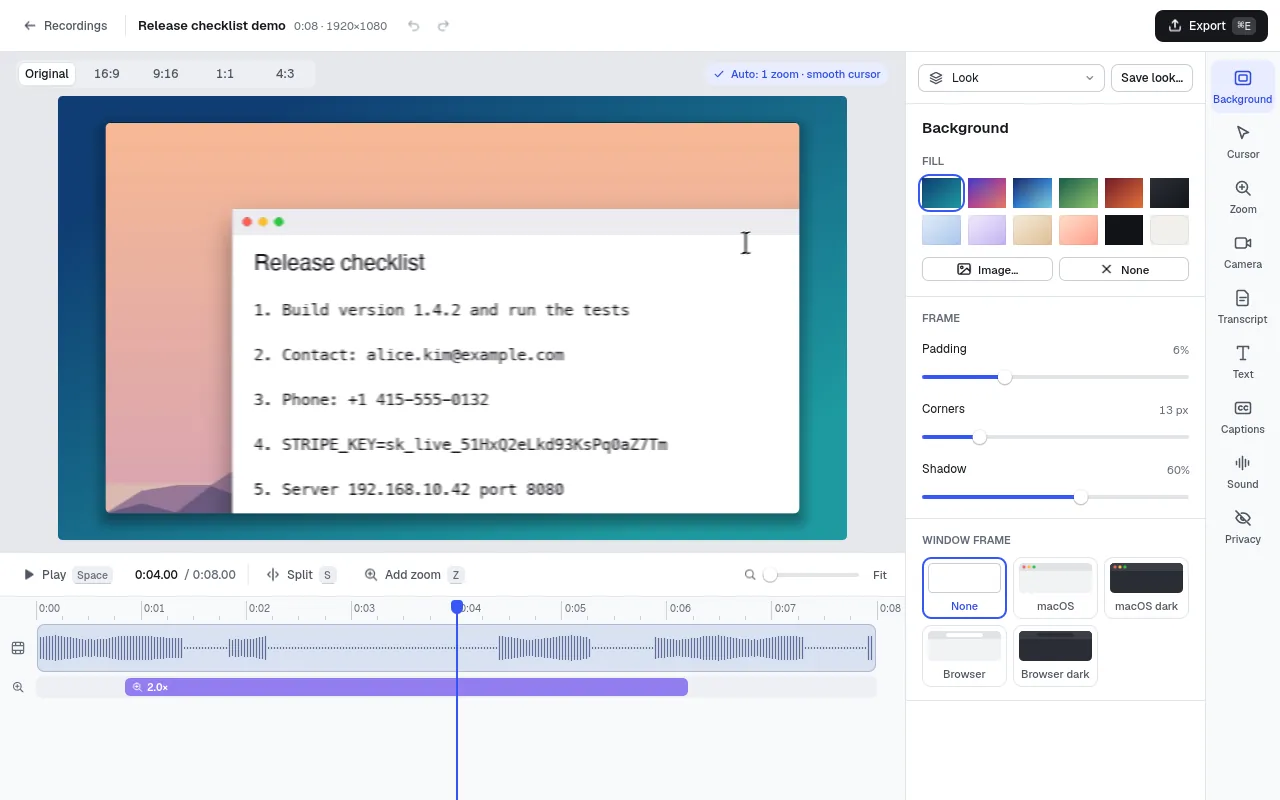Image resolution: width=1280 pixels, height=800 pixels.
Task: Set background fill to None
Action: tap(1124, 269)
